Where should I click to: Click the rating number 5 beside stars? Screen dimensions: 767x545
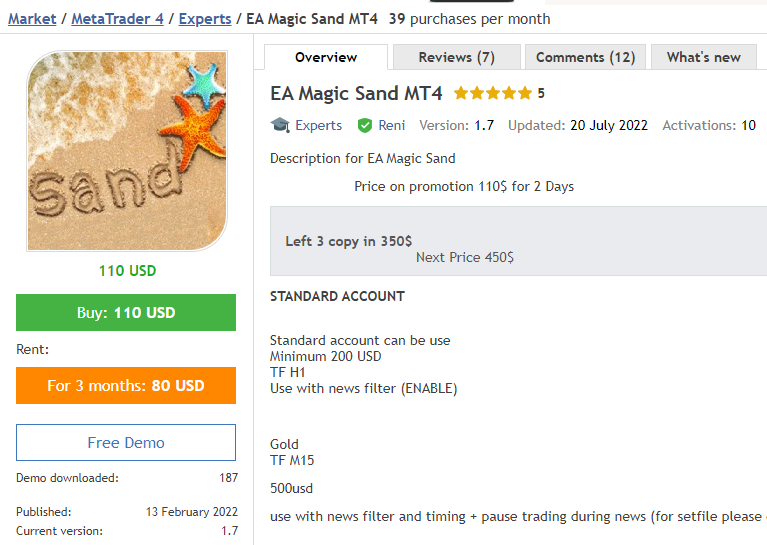[541, 93]
